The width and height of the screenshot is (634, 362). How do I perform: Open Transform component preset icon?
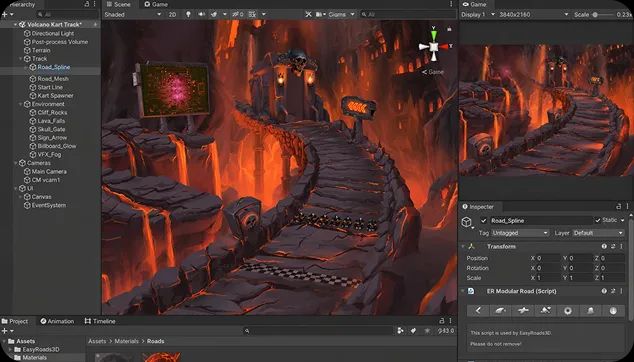pos(613,246)
